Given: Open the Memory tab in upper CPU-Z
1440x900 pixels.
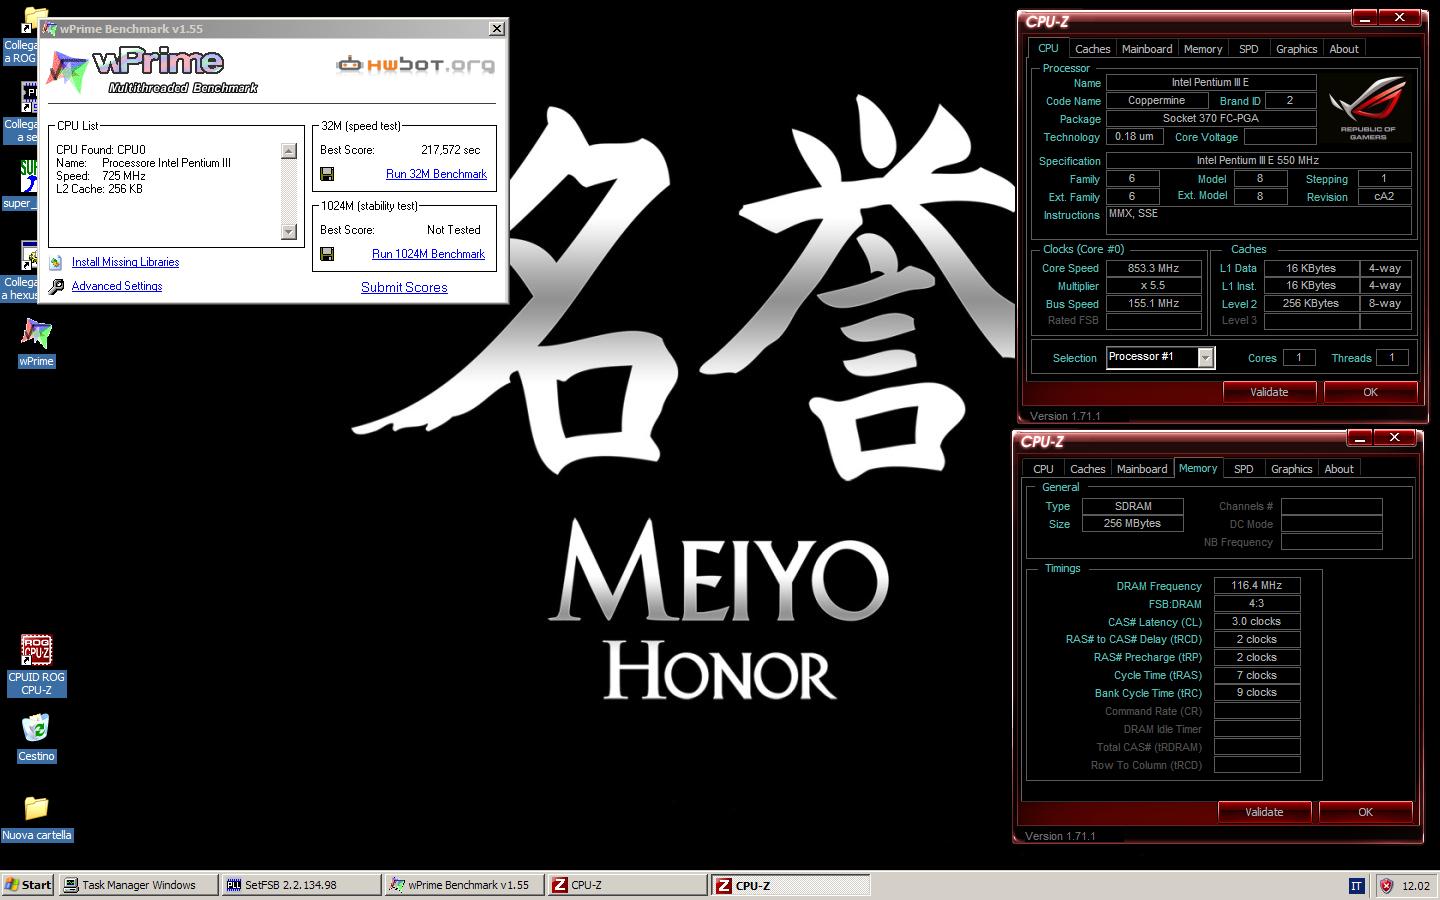Looking at the screenshot, I should click(1203, 49).
